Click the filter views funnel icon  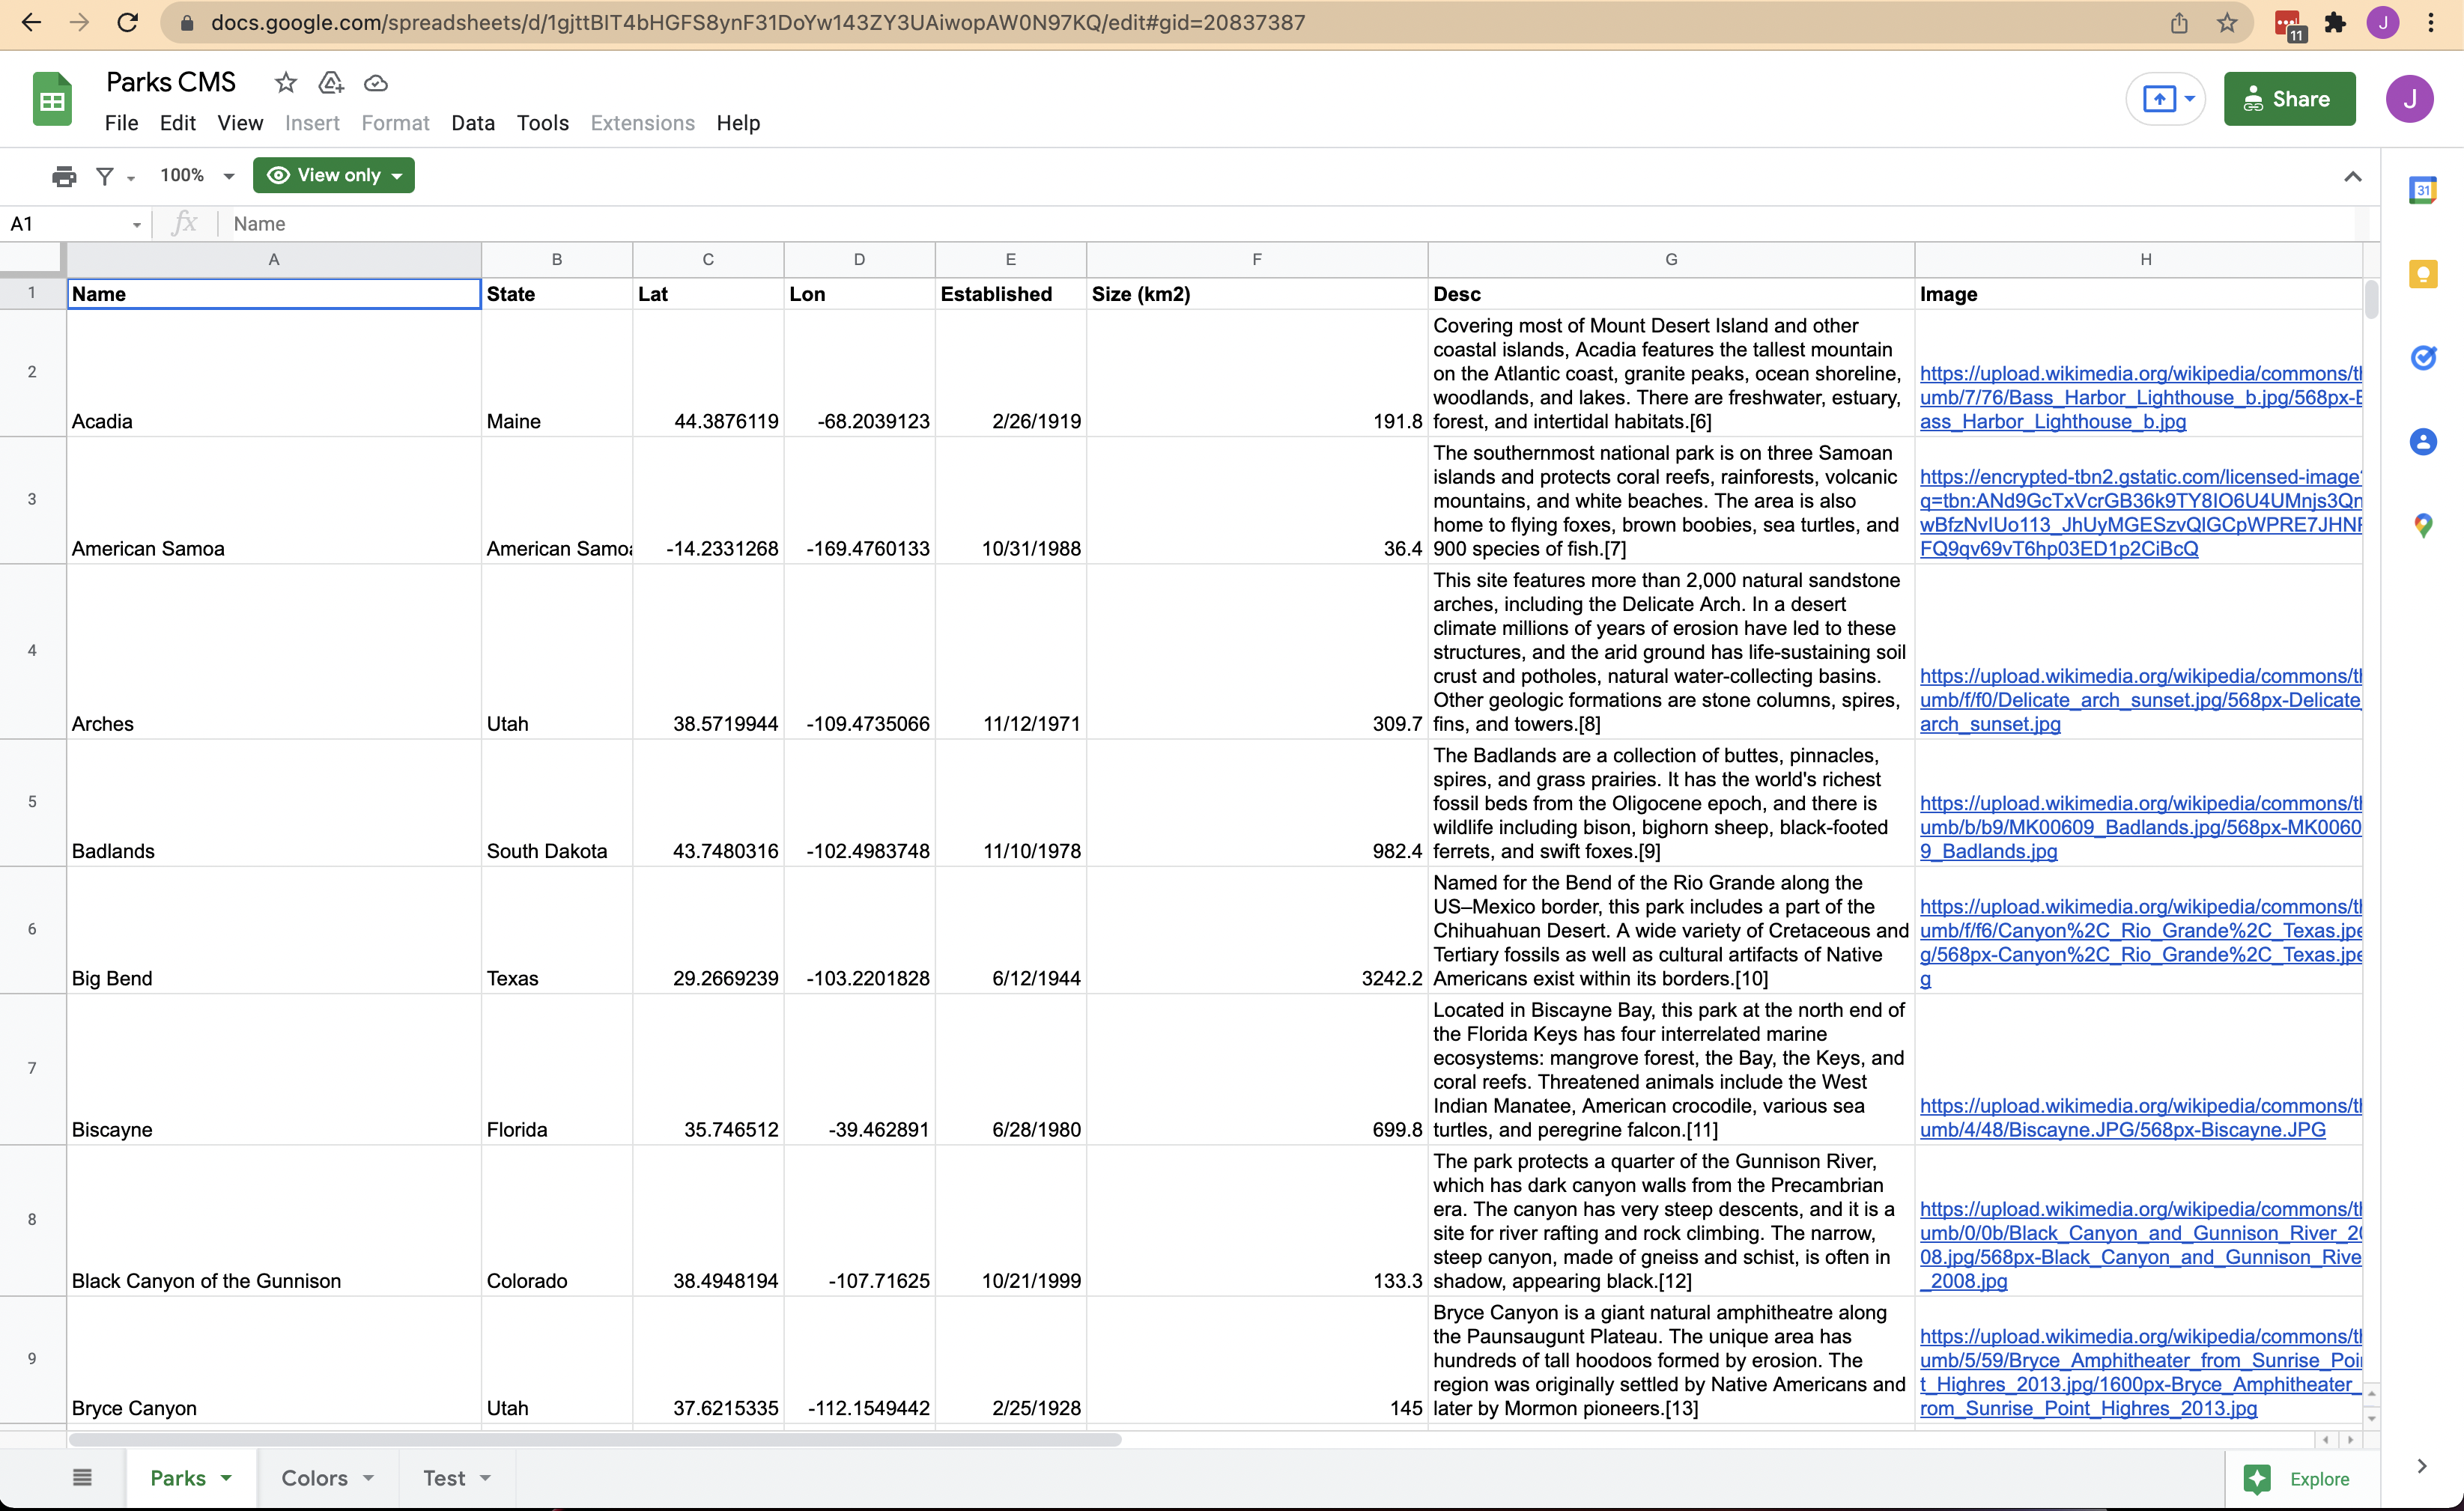(104, 176)
